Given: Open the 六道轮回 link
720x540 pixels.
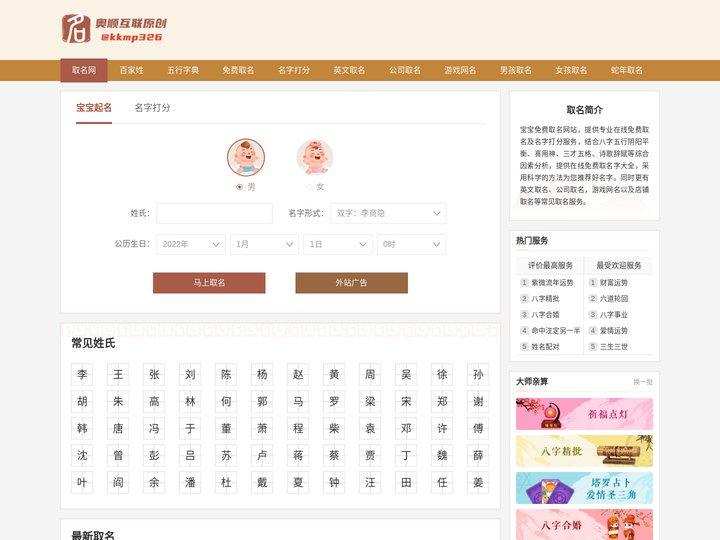Looking at the screenshot, I should point(614,298).
